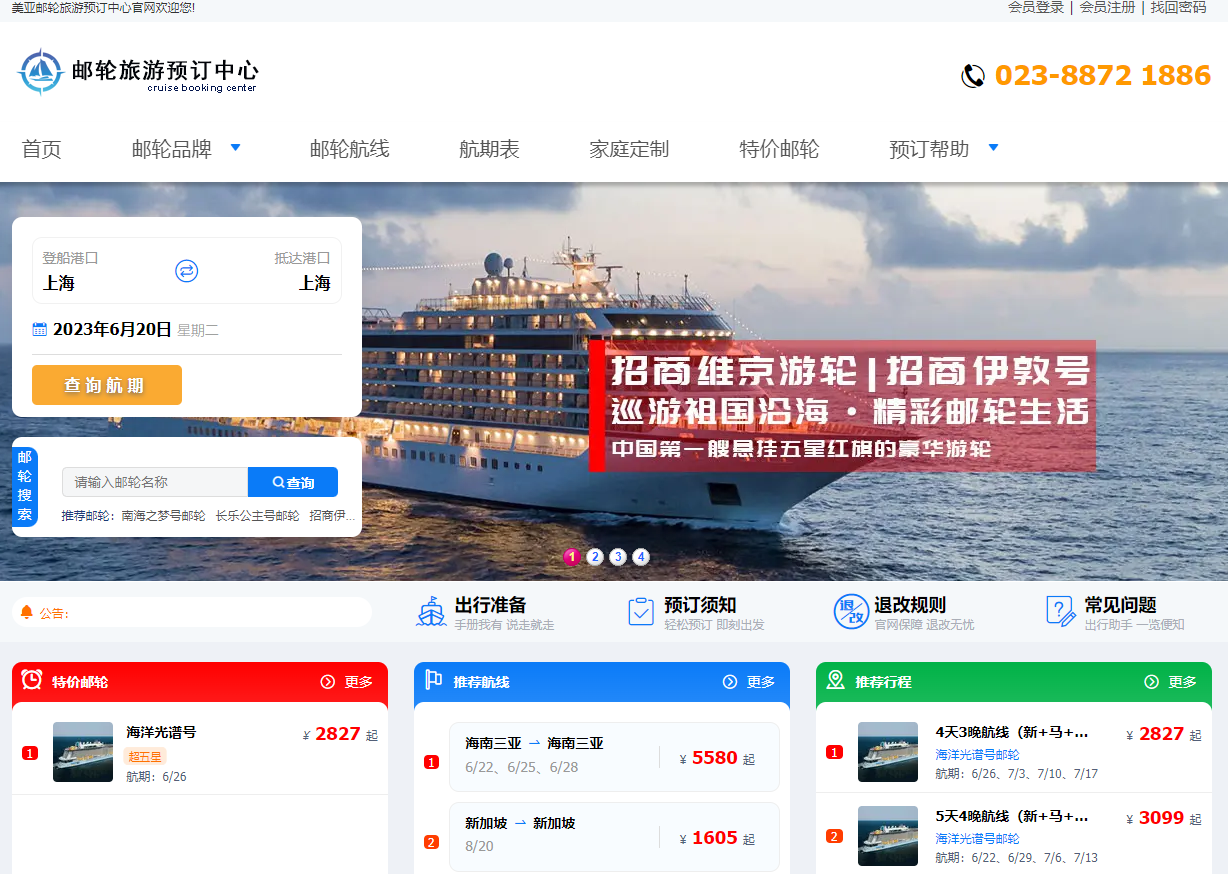Image resolution: width=1228 pixels, height=874 pixels.
Task: Click the cruise booking center logo
Action: (x=138, y=72)
